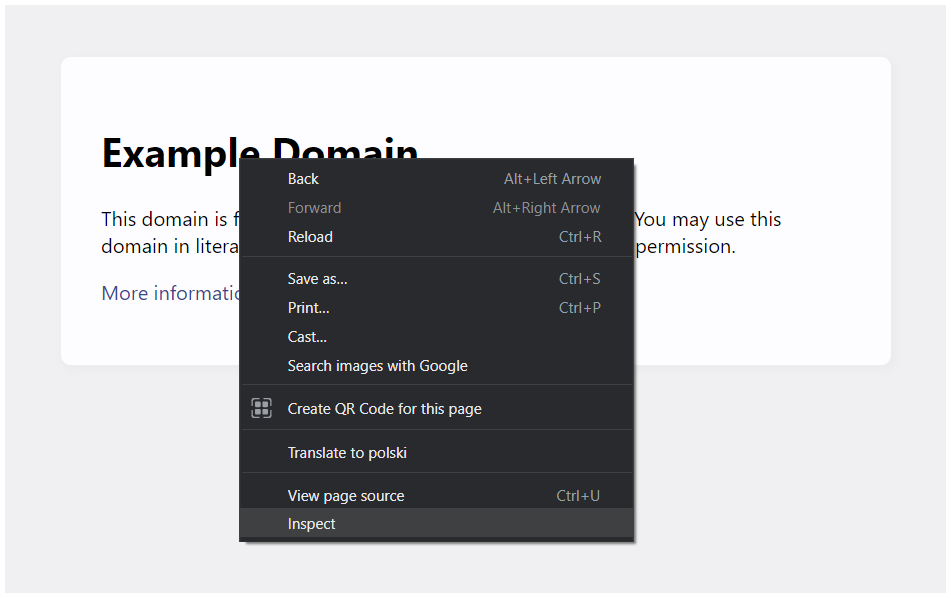The image size is (951, 598).
Task: Click the Ctrl+S shortcut label
Action: 579,279
